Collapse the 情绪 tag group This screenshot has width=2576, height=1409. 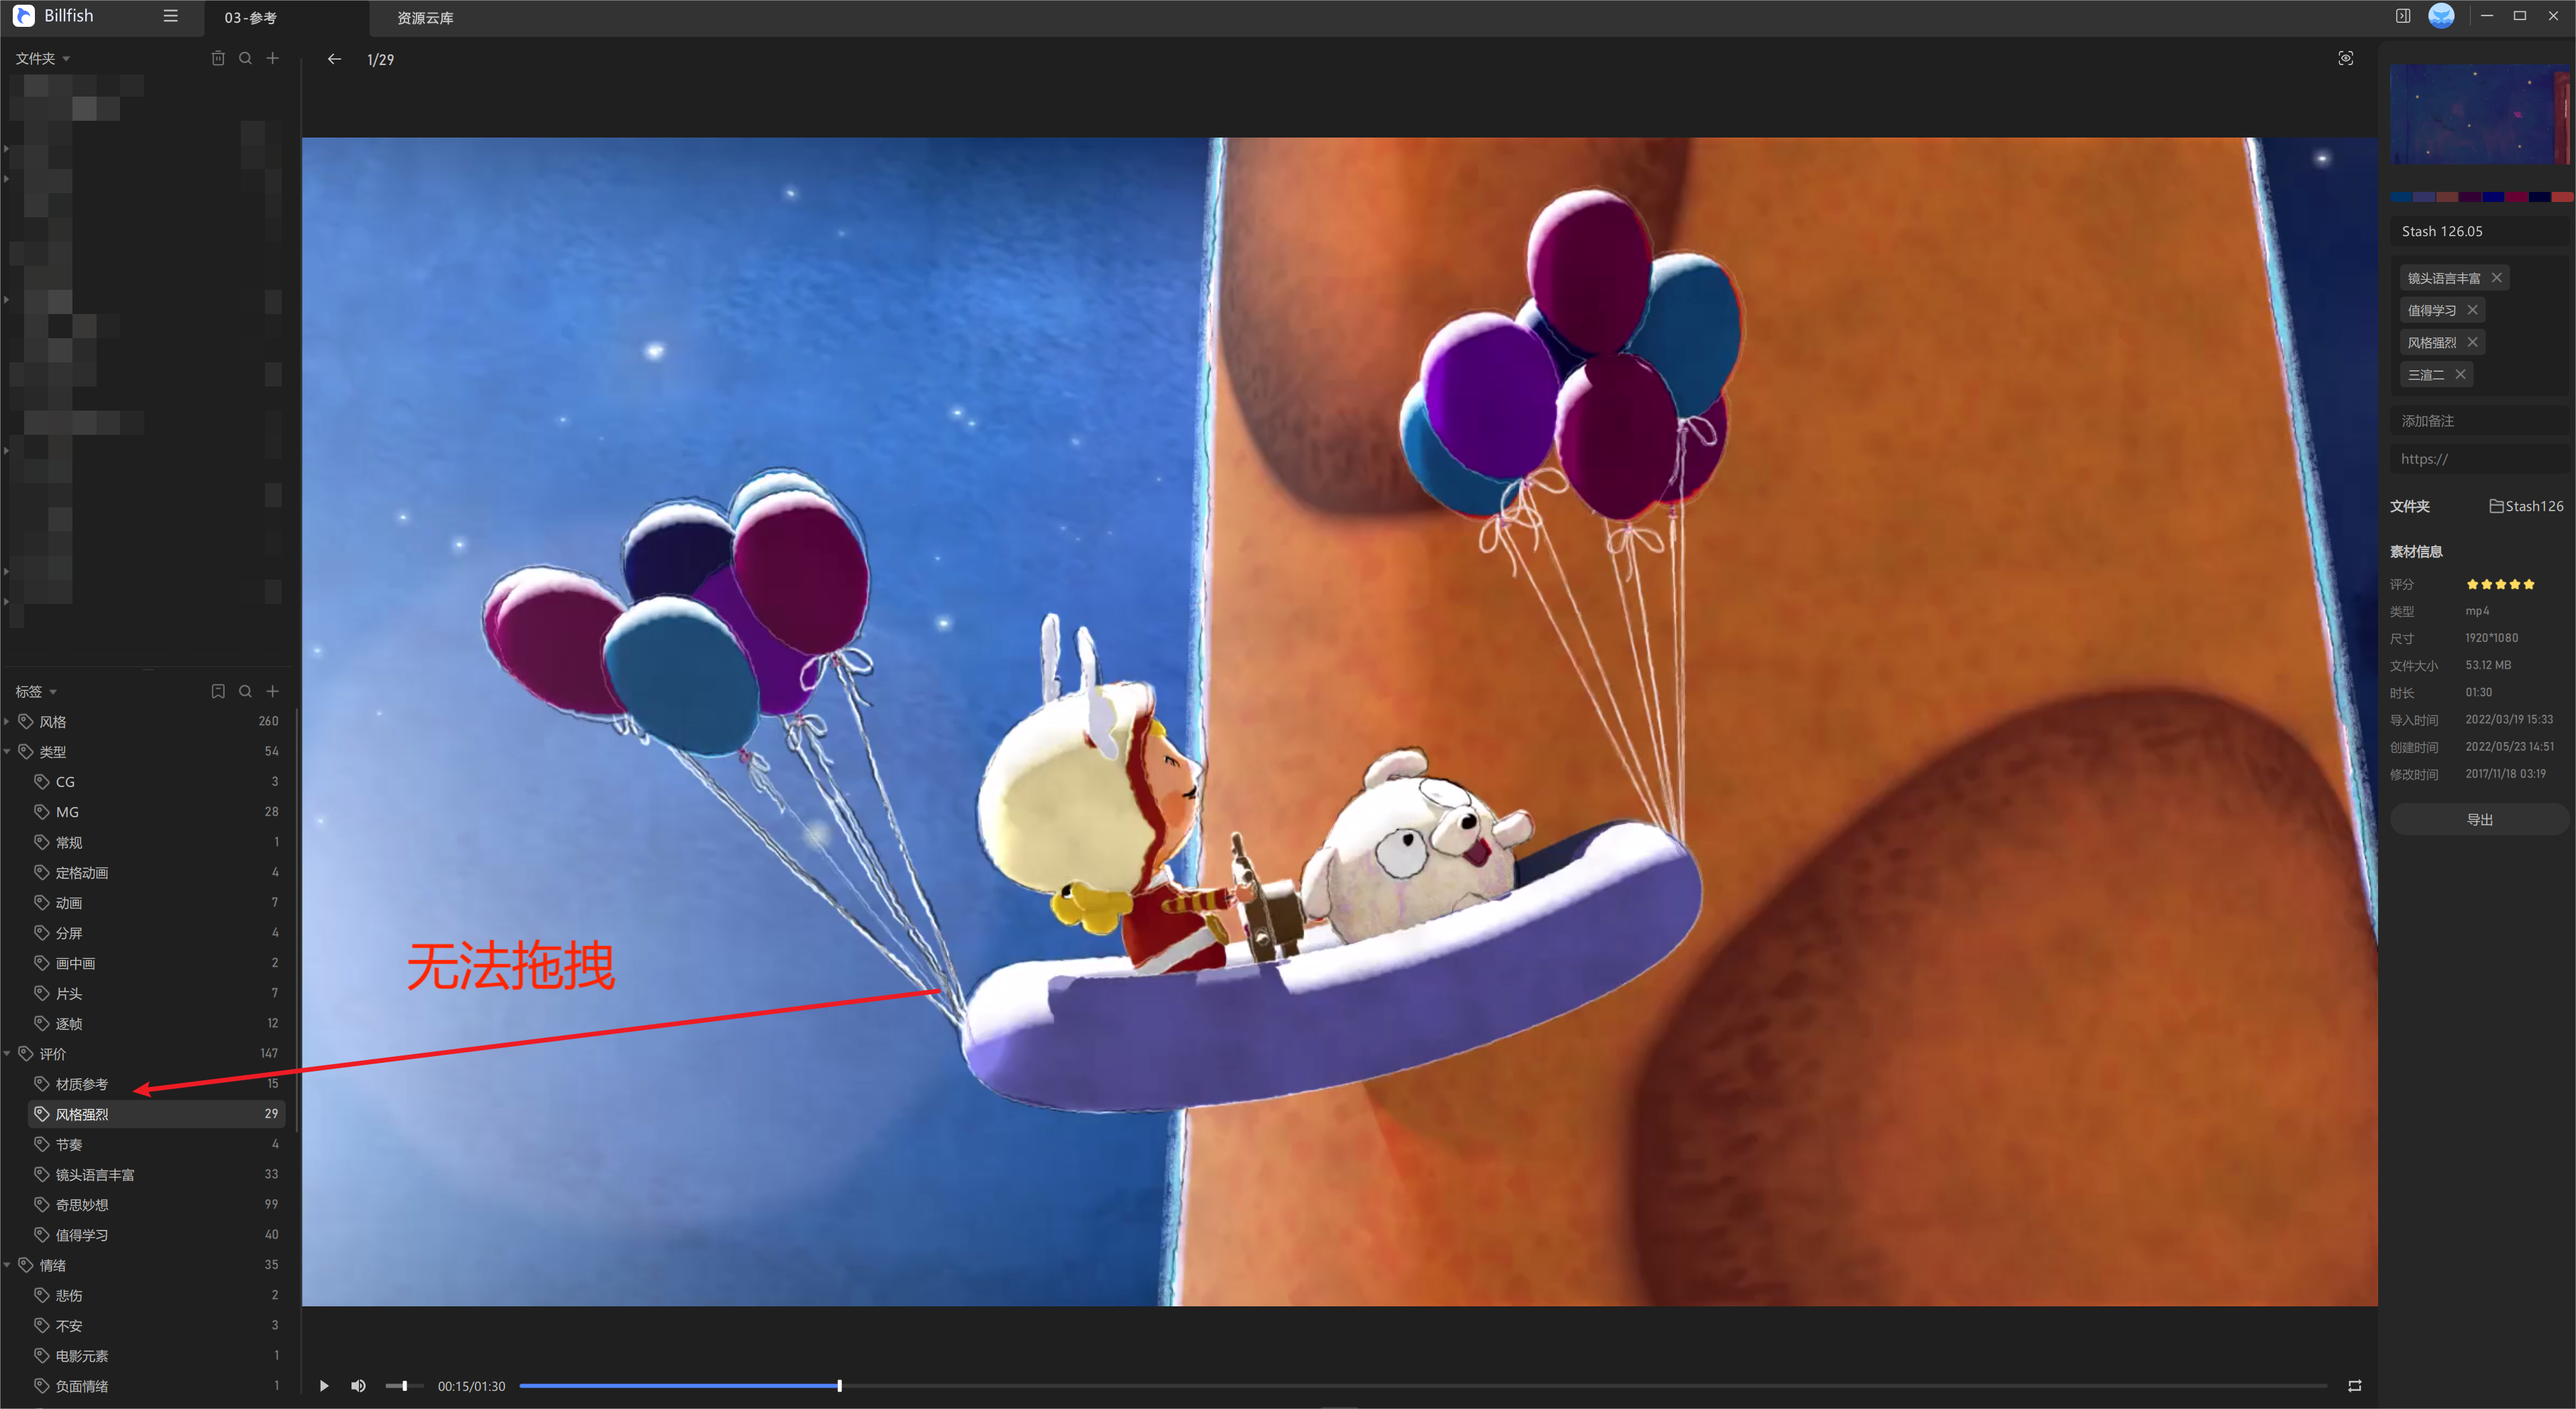[7, 1265]
